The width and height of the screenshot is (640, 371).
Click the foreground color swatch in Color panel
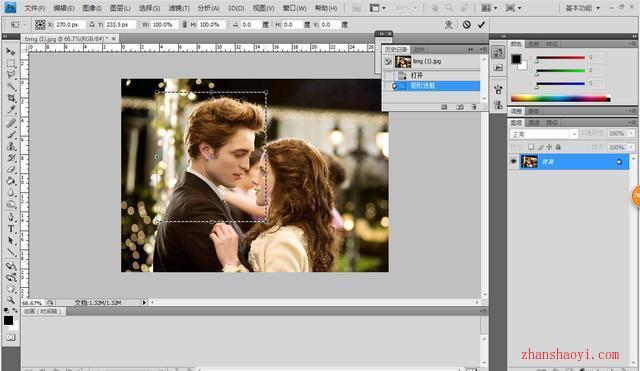[x=516, y=59]
